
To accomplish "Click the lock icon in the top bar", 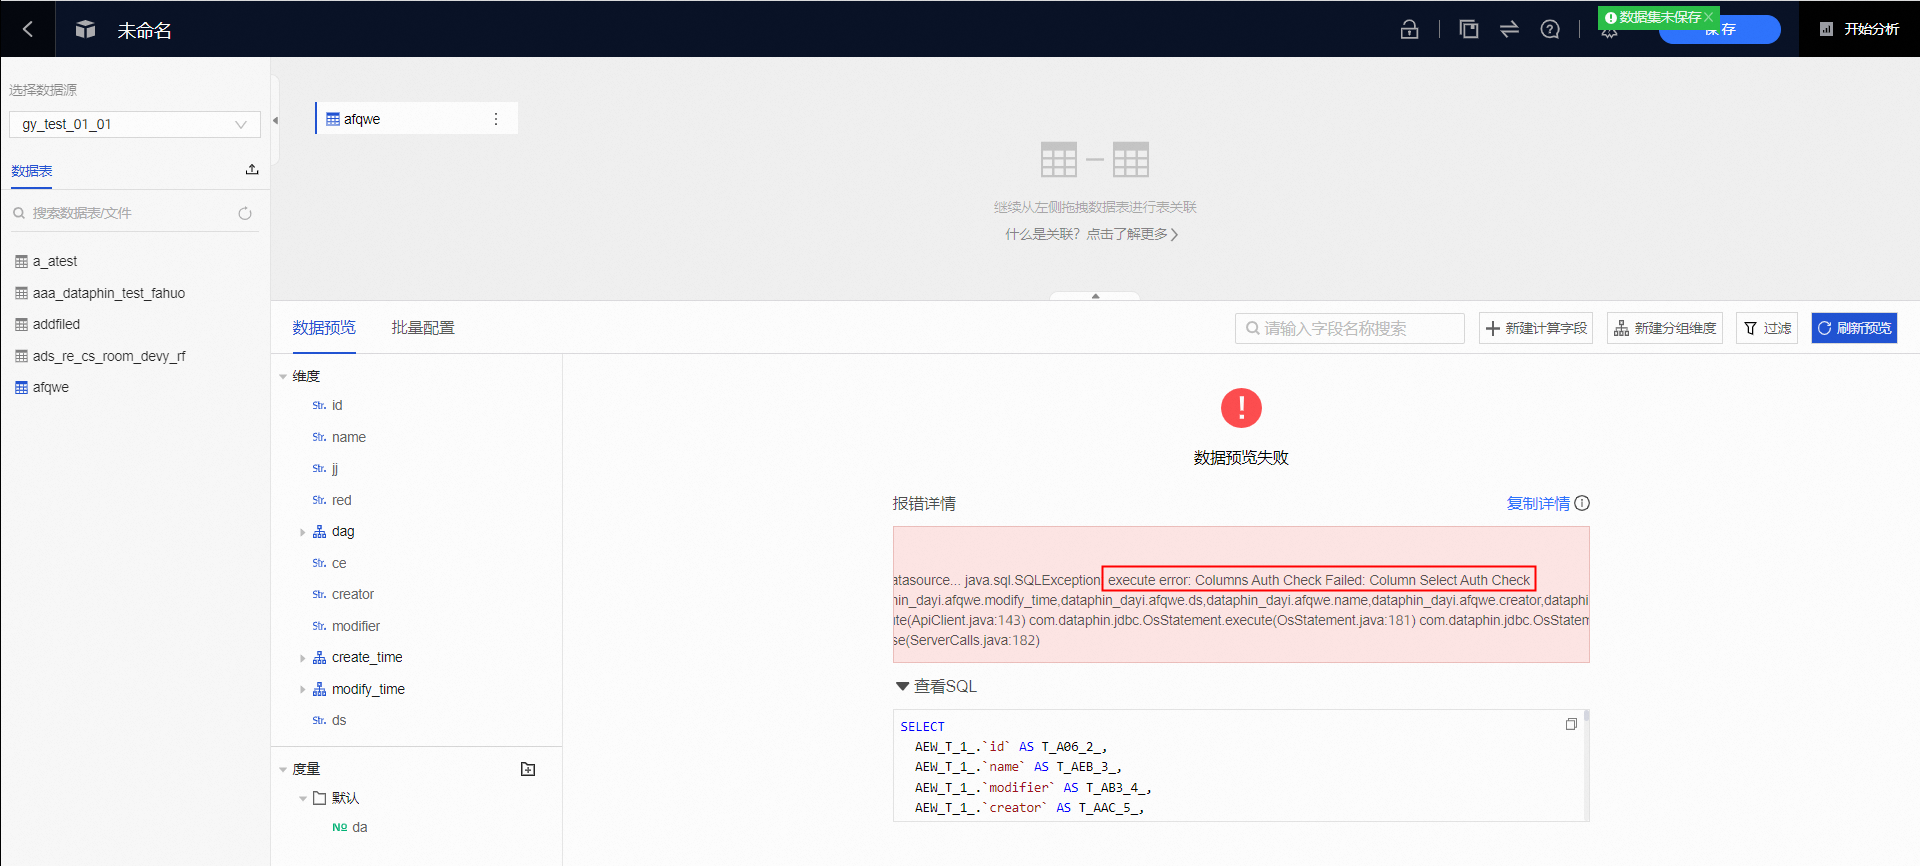I will (1409, 29).
